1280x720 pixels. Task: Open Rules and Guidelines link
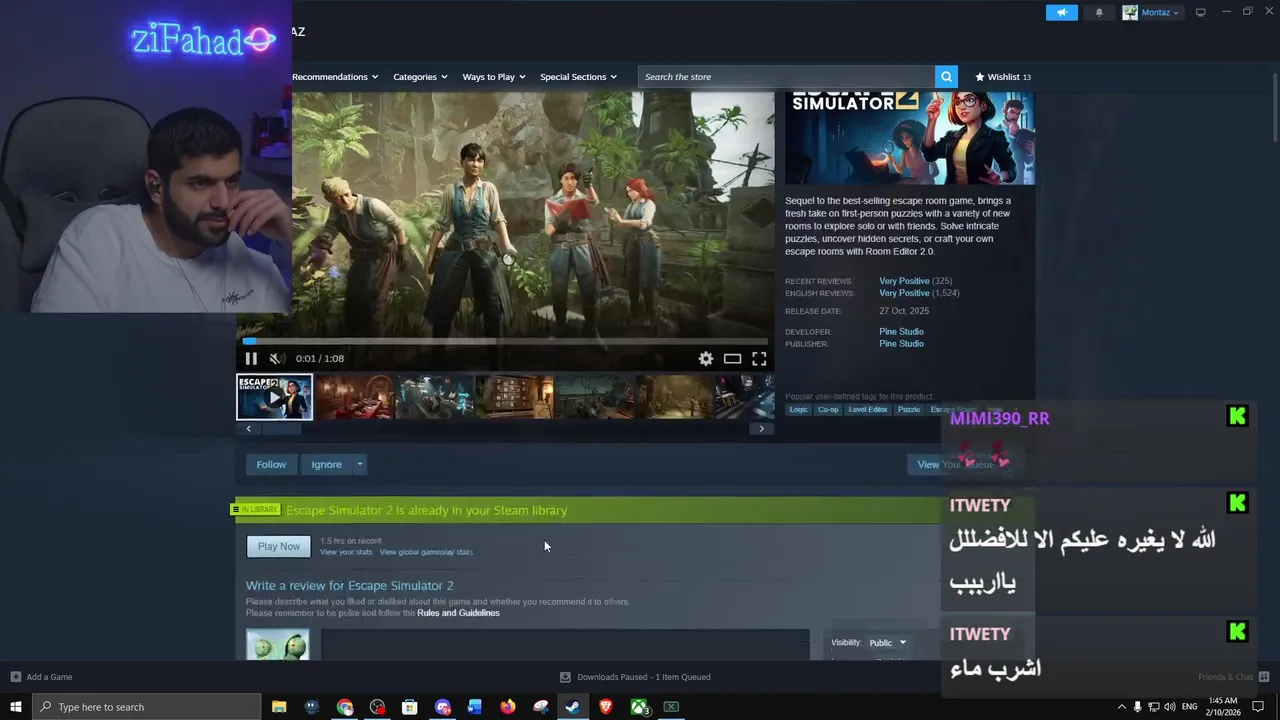point(458,613)
